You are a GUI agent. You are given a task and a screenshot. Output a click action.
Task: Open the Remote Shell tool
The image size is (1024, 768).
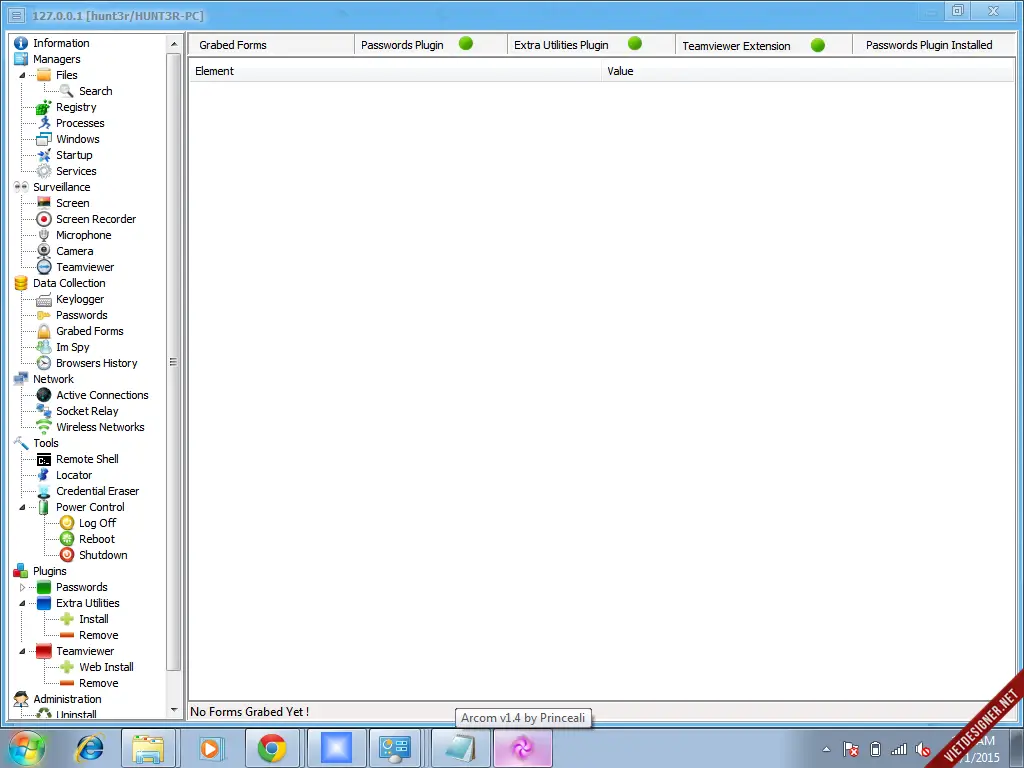(x=87, y=459)
